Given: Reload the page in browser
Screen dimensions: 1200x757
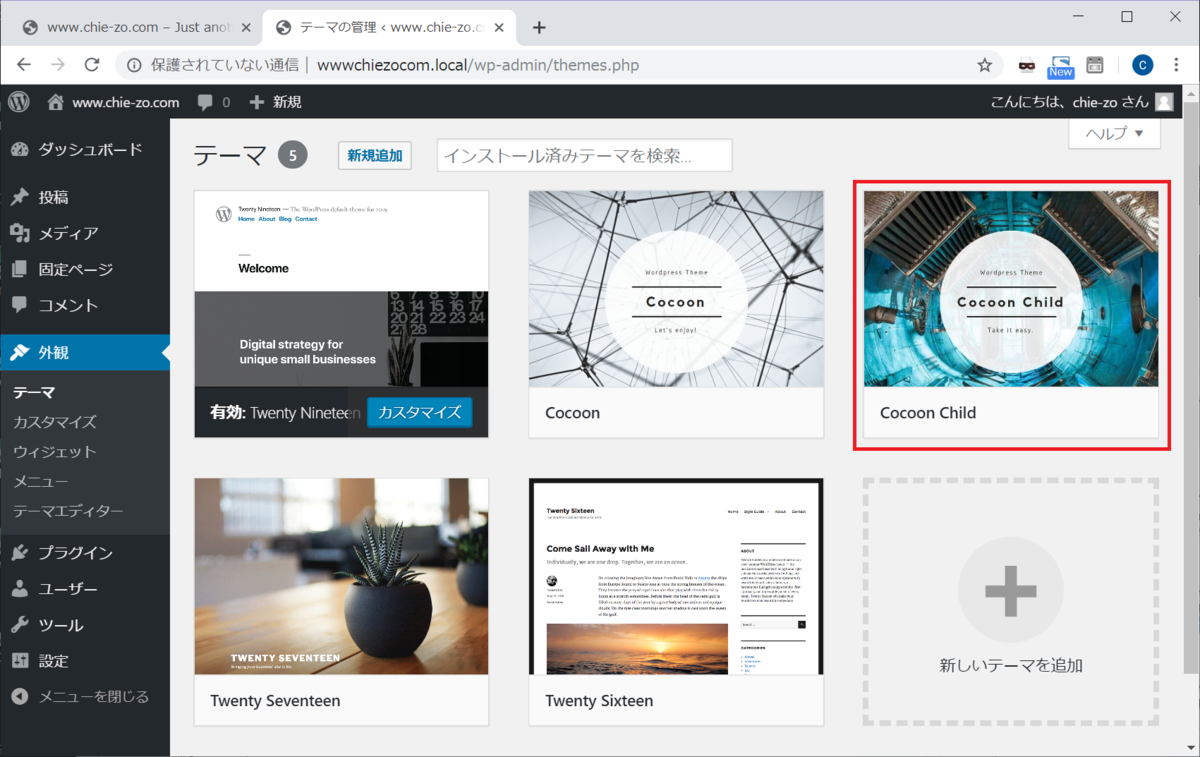Looking at the screenshot, I should coord(92,65).
